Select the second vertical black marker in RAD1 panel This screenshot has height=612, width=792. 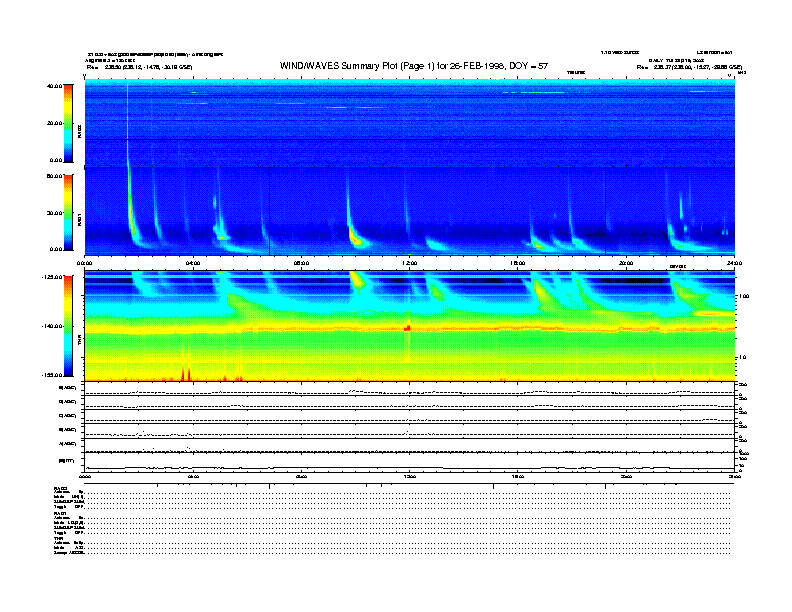(606, 211)
